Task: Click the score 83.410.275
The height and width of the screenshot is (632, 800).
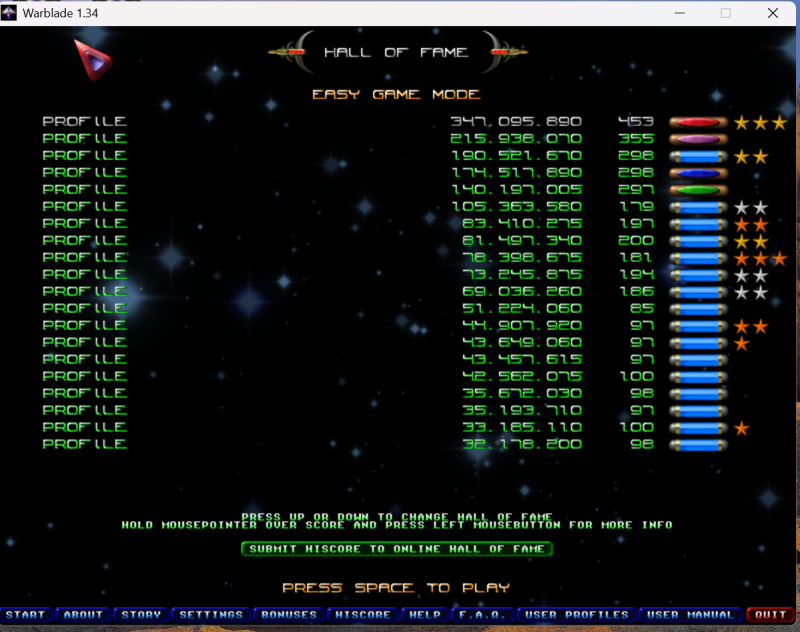Action: tap(522, 223)
